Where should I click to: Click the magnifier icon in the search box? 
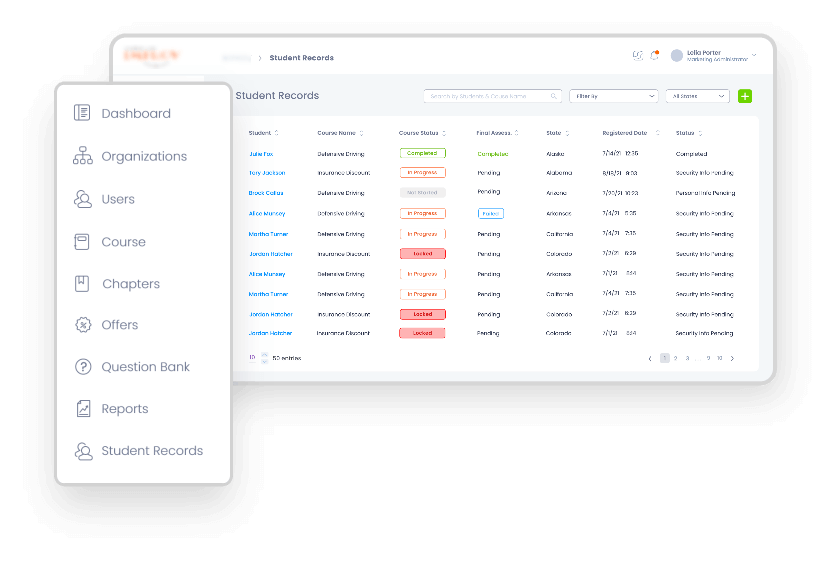tap(553, 96)
